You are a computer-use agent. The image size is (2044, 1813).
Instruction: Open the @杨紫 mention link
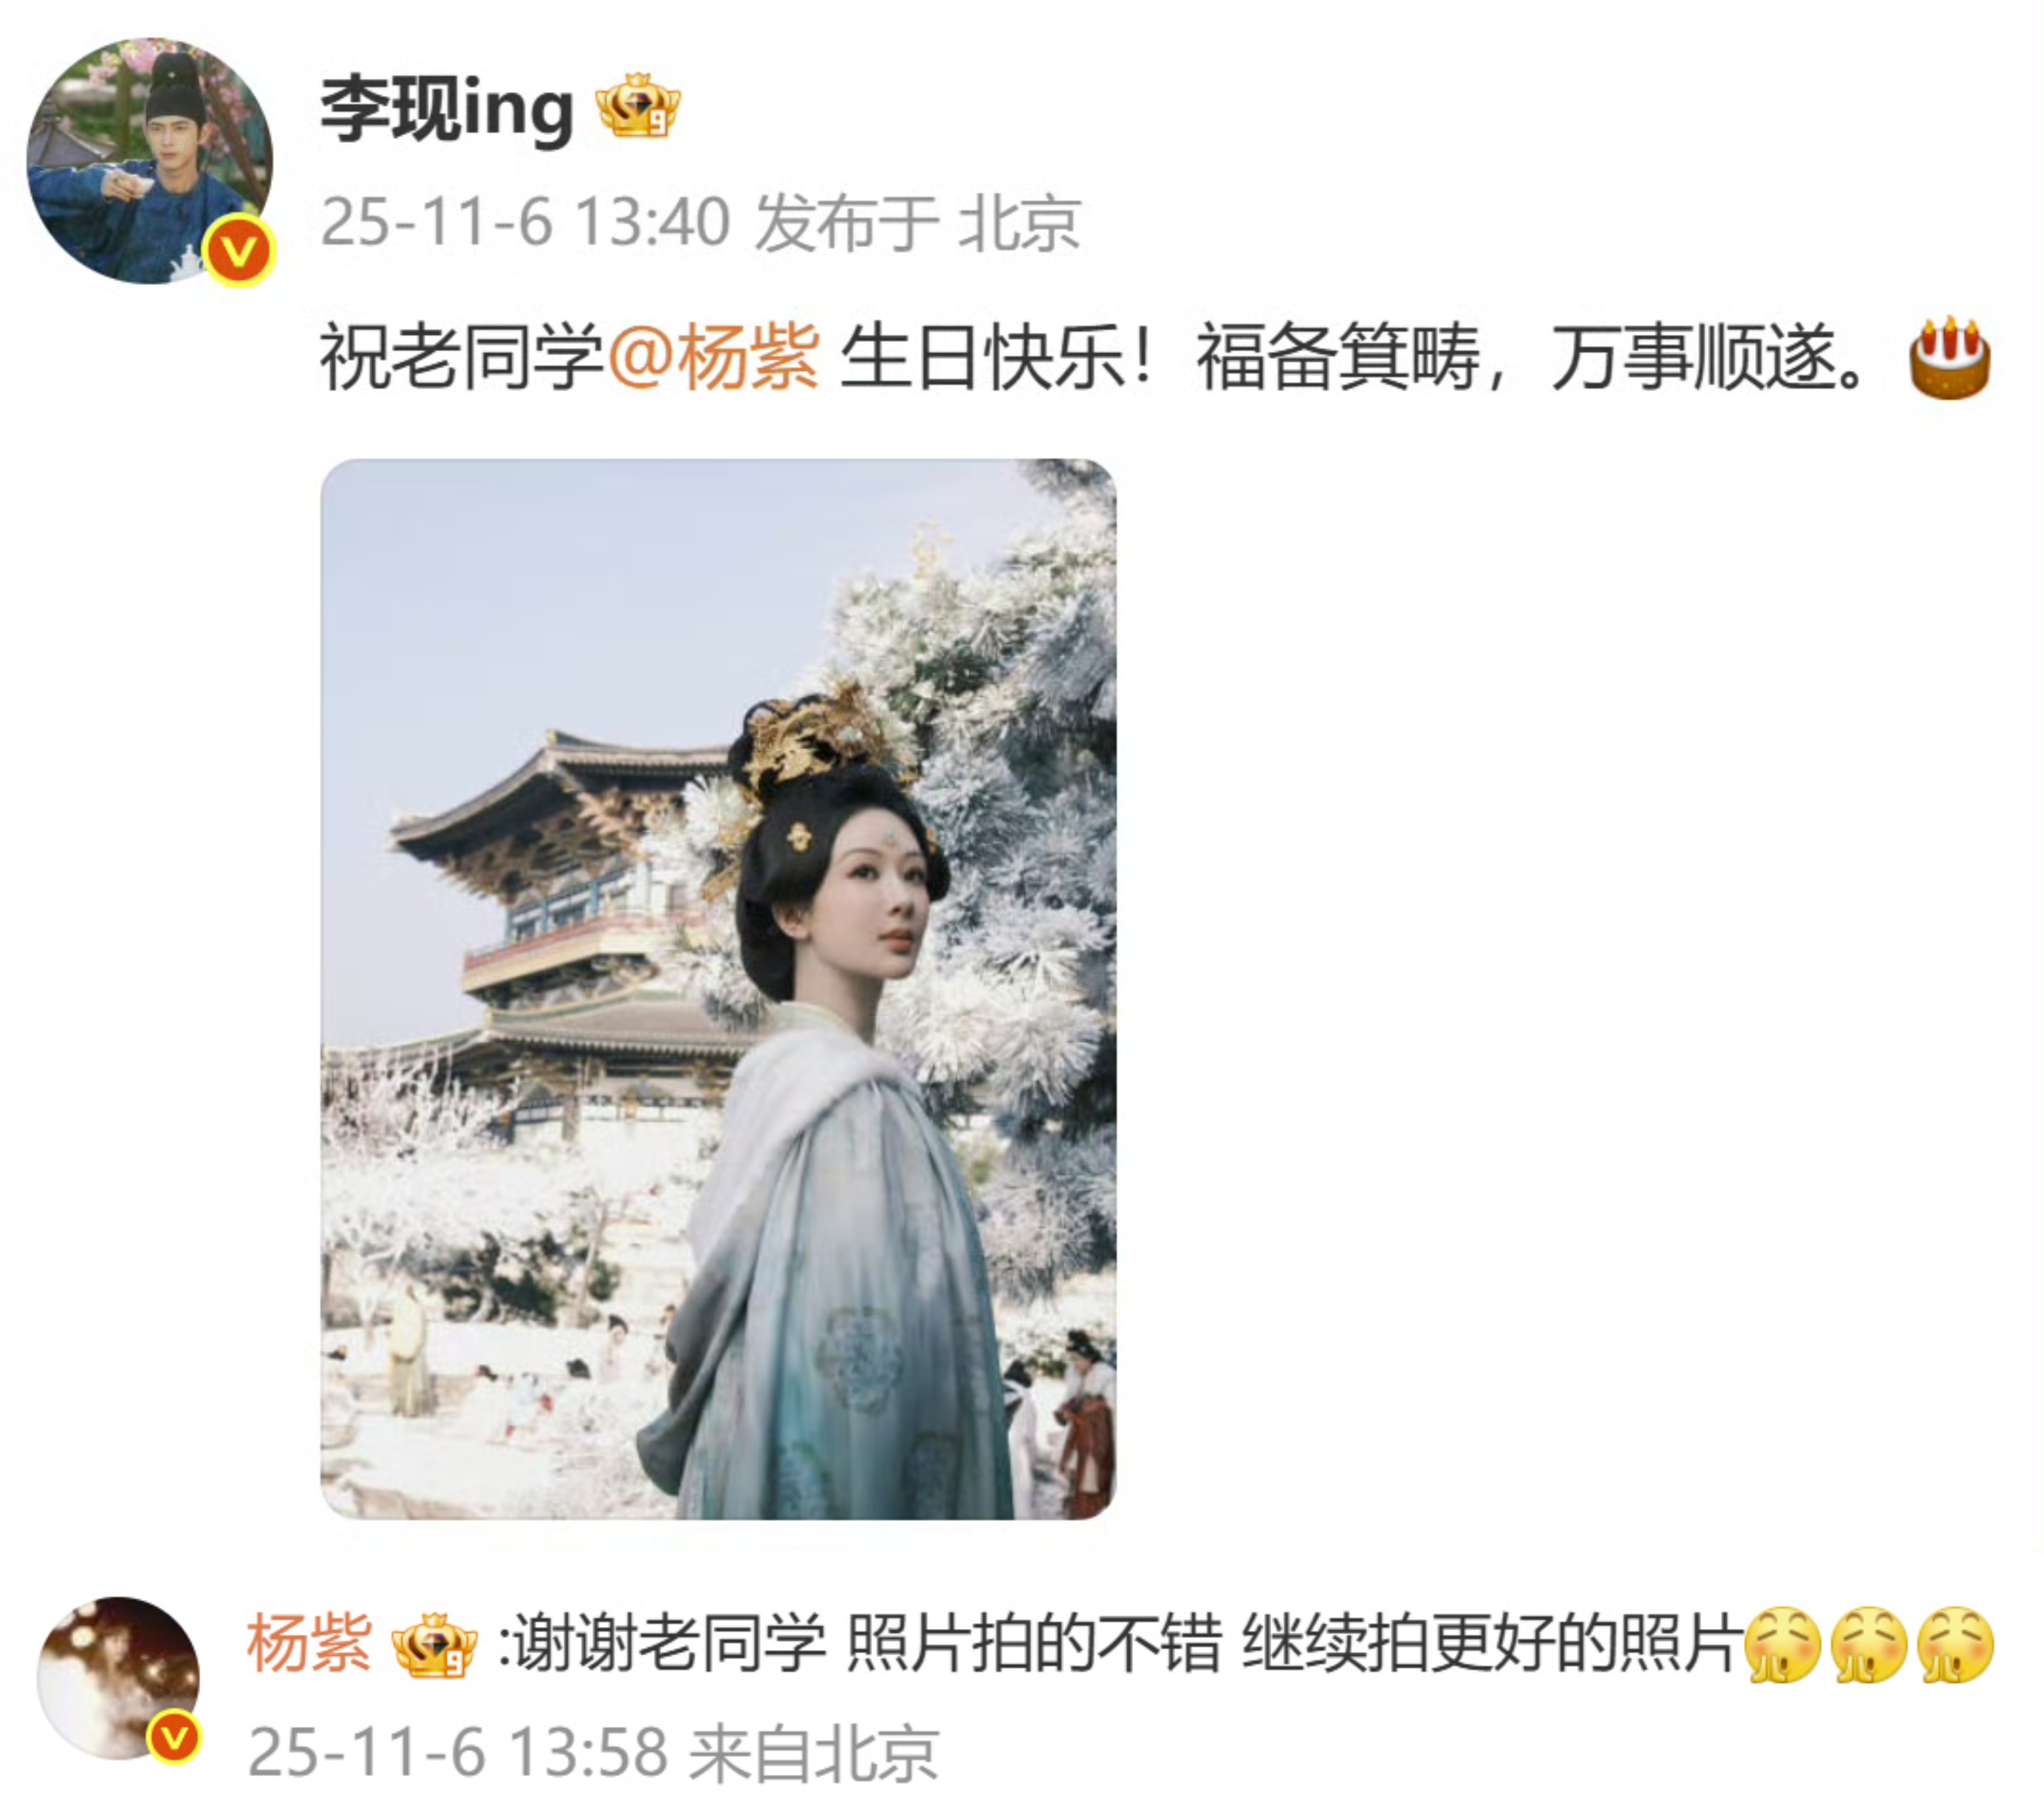(713, 357)
